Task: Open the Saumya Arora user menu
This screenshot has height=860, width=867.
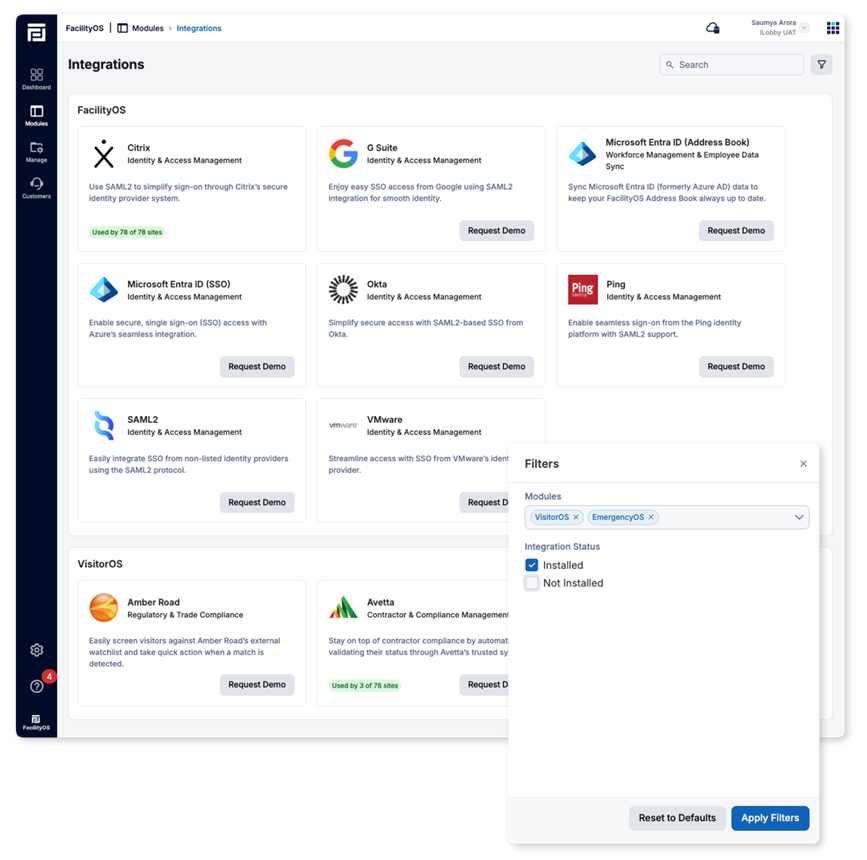Action: click(x=780, y=28)
